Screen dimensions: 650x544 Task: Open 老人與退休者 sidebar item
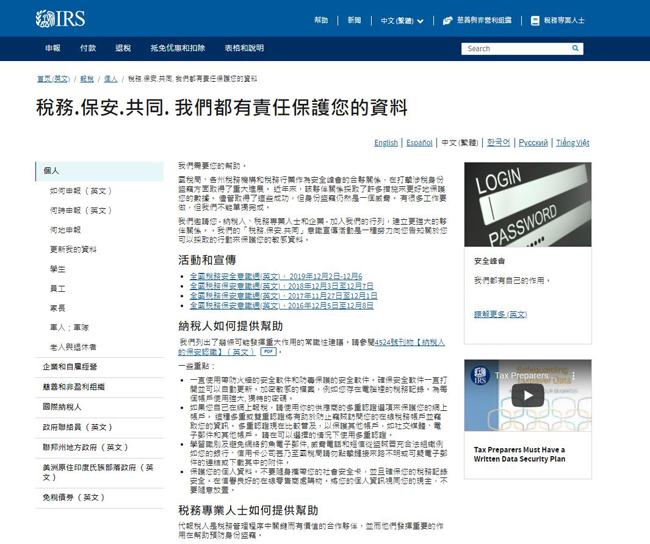pos(73,347)
